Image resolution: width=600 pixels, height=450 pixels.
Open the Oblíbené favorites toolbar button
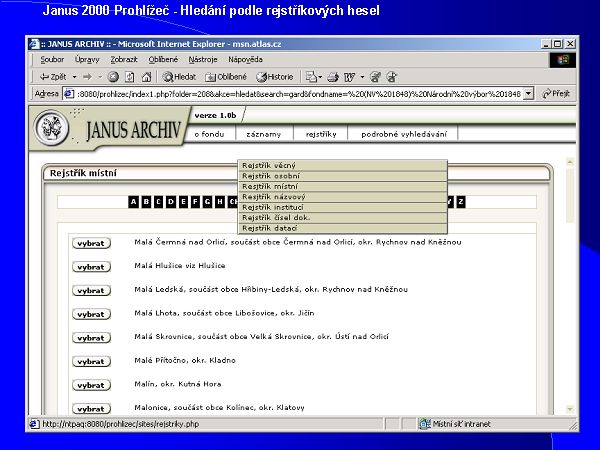tap(226, 77)
